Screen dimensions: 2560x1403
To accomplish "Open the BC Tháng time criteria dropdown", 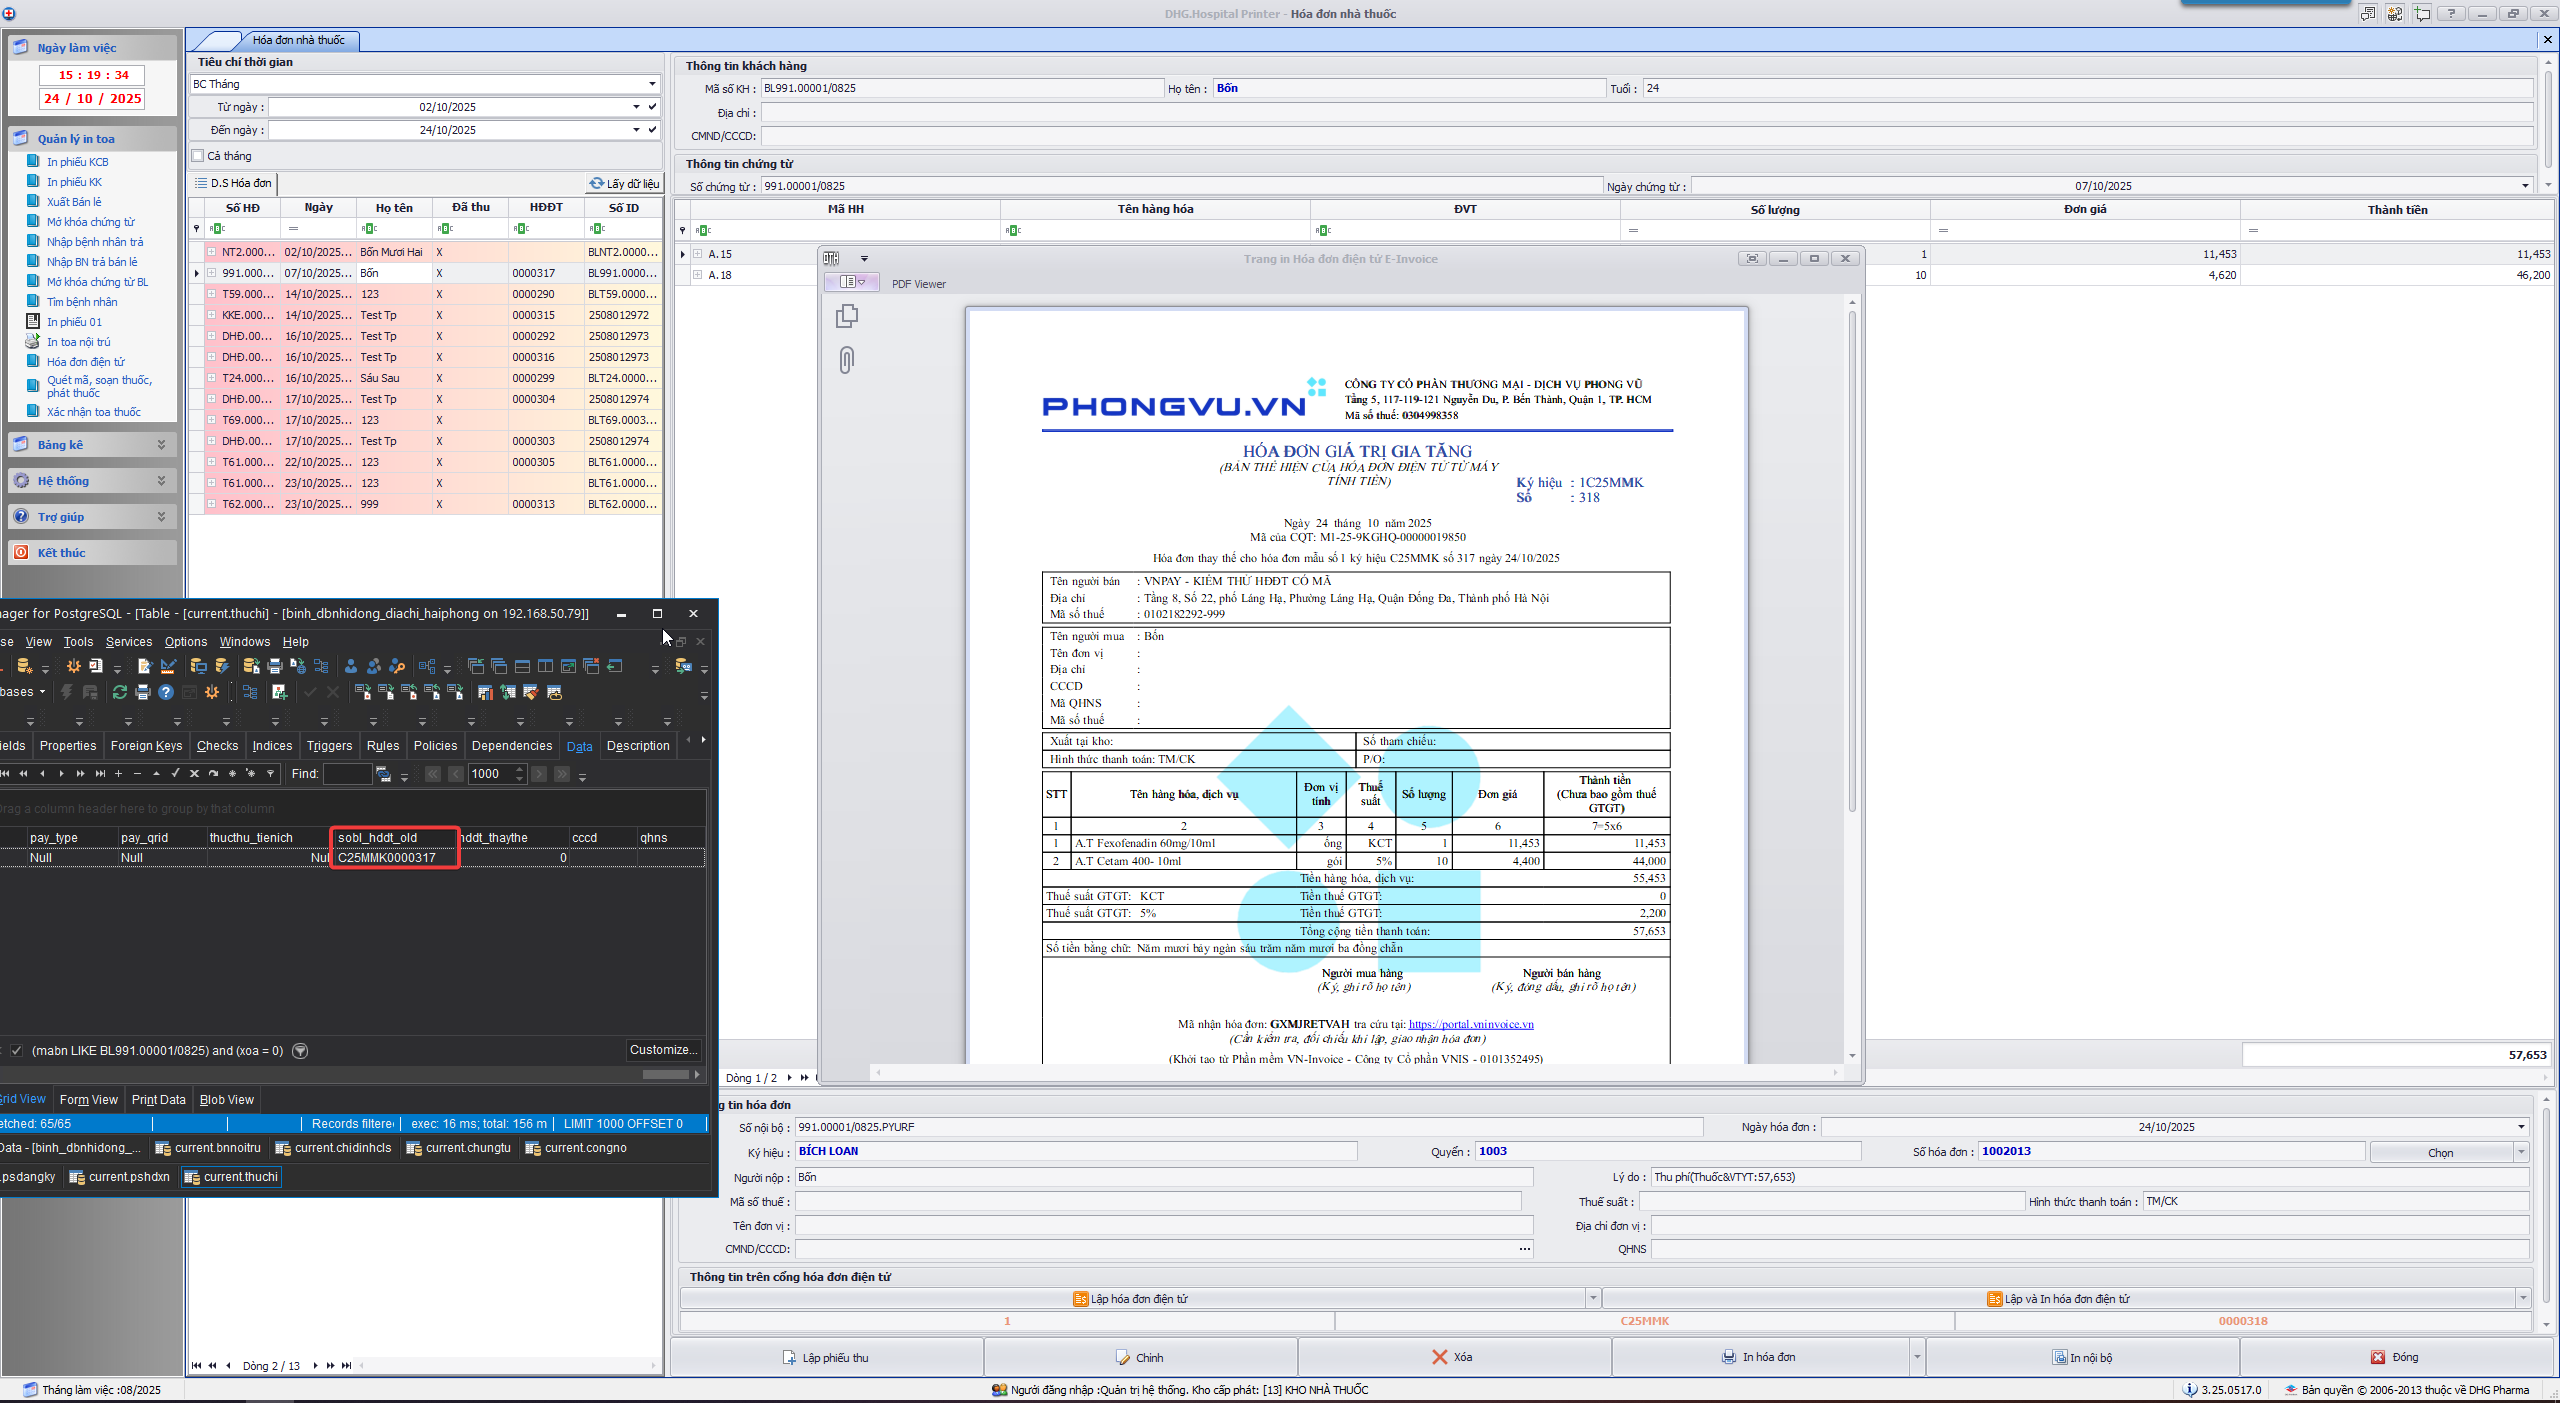I will coord(652,84).
